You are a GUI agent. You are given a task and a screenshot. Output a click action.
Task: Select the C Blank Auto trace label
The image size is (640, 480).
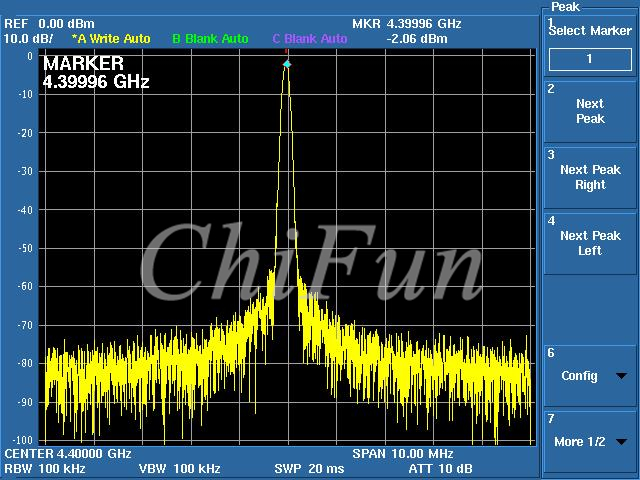[310, 39]
